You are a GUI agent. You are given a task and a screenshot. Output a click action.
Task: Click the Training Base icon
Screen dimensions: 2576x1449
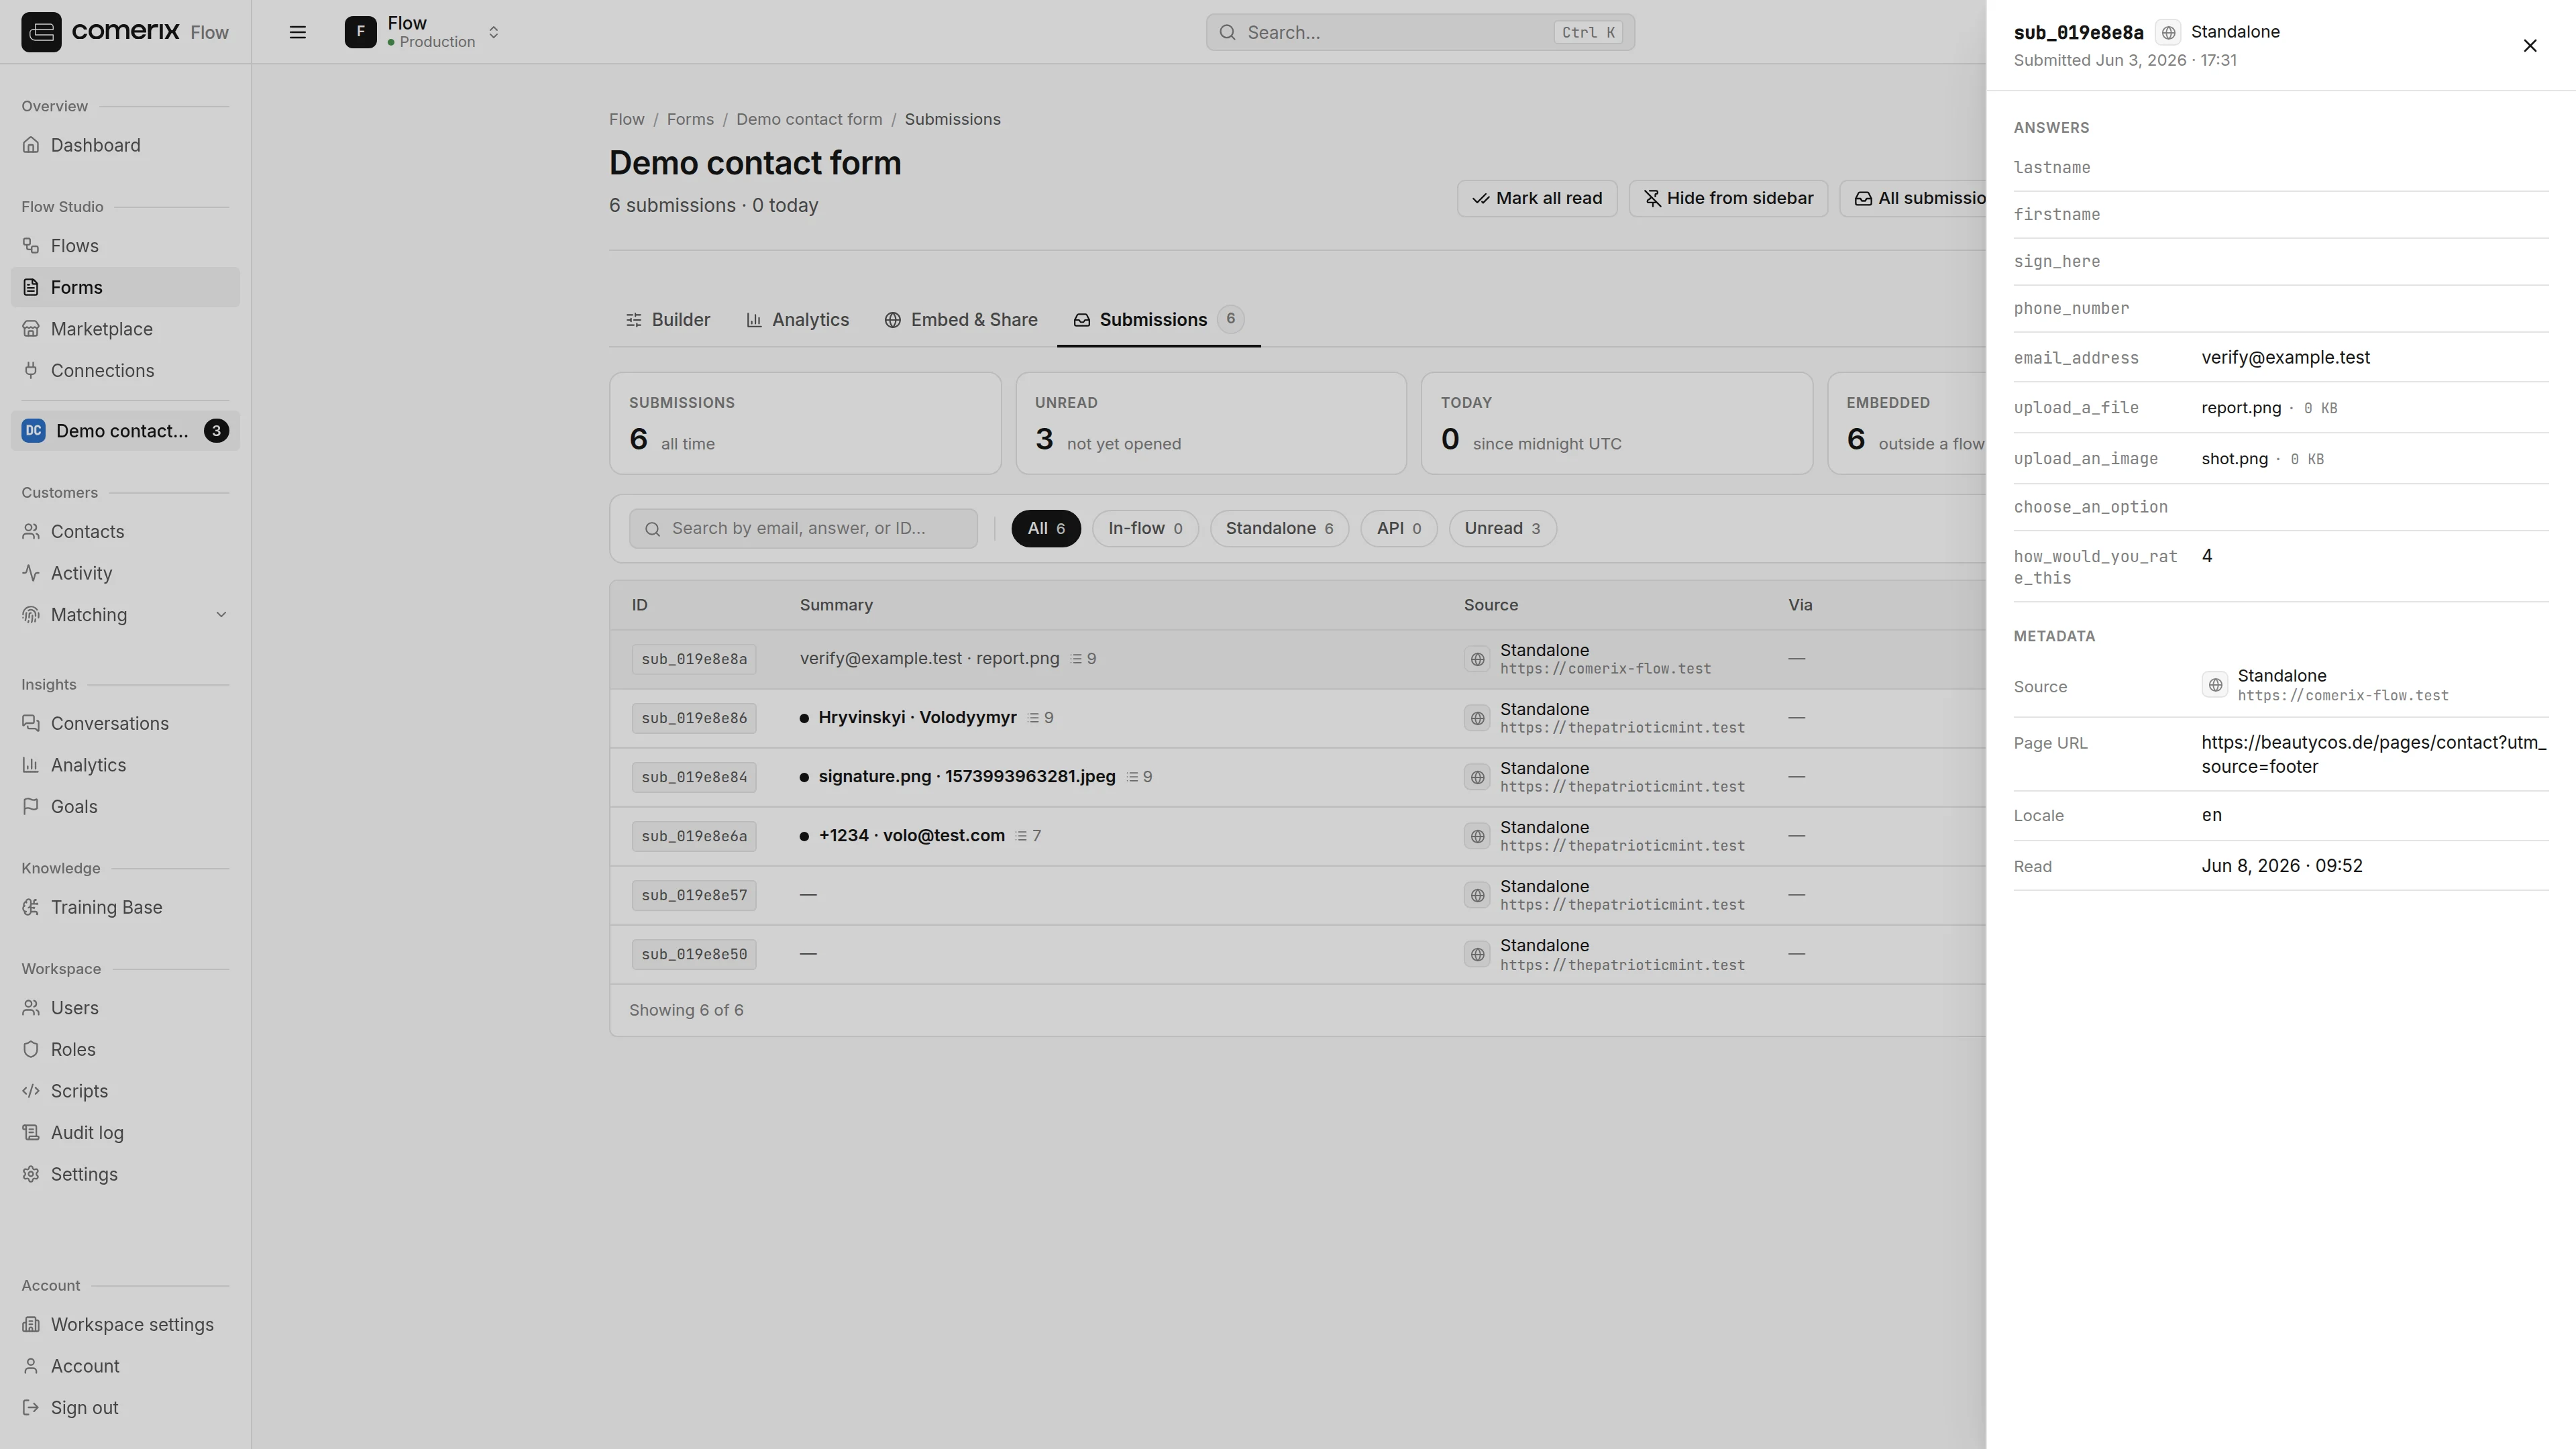[31, 908]
